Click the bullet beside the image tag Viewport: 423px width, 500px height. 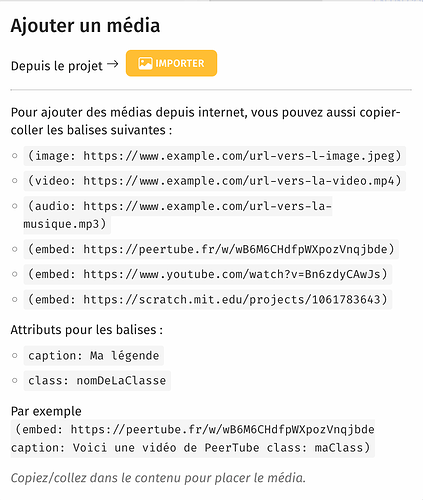click(15, 156)
